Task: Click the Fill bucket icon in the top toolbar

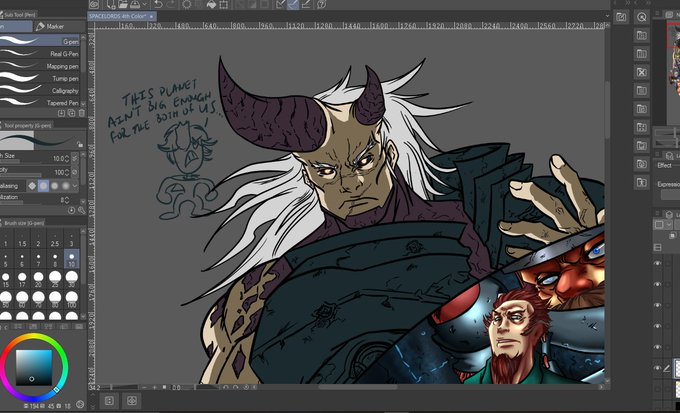Action: click(x=211, y=4)
